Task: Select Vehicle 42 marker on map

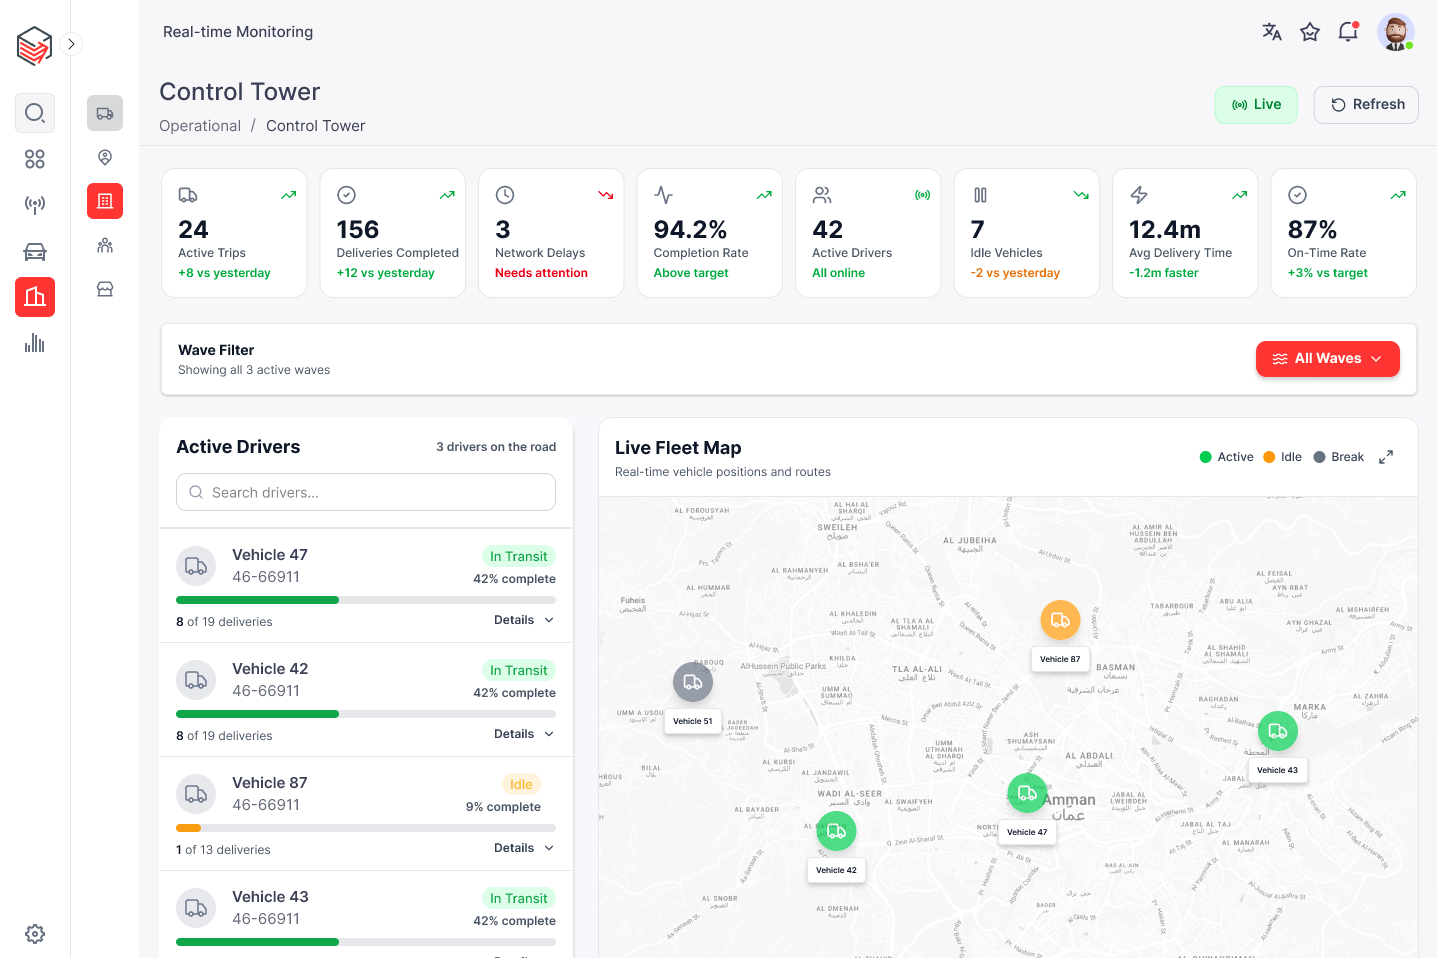Action: 836,831
